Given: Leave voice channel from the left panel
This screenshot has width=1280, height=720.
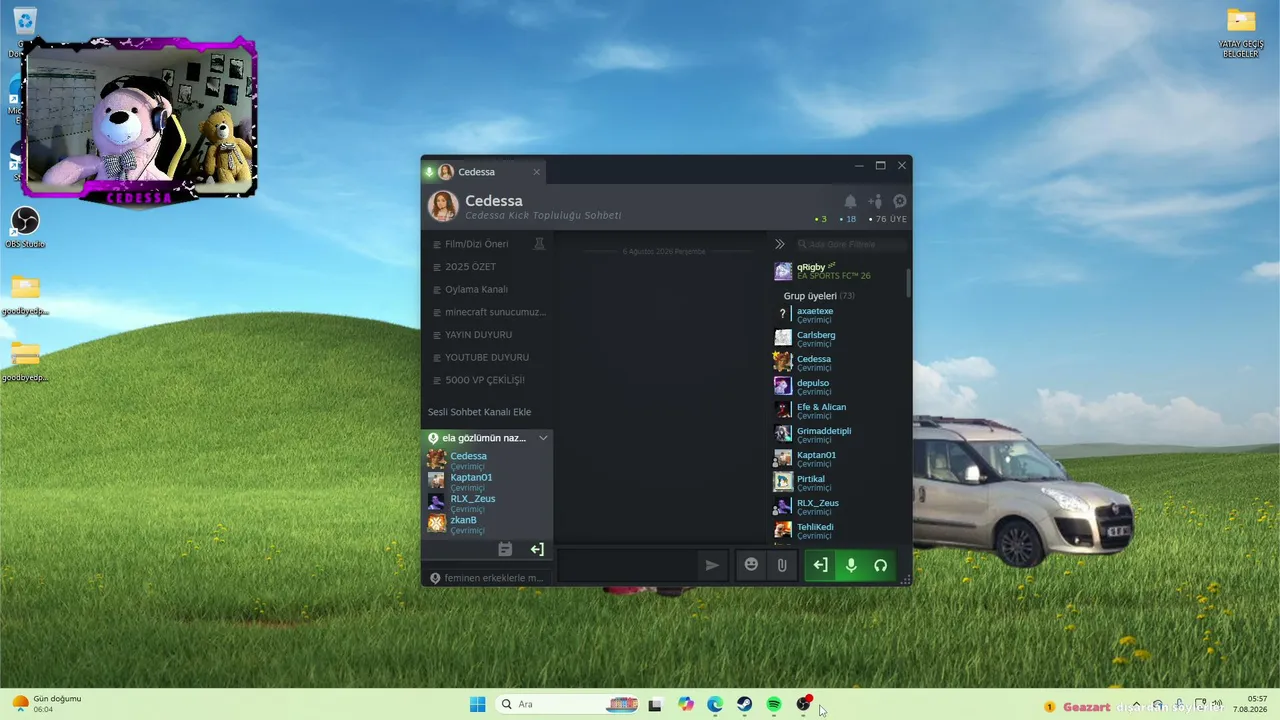Looking at the screenshot, I should (x=537, y=549).
